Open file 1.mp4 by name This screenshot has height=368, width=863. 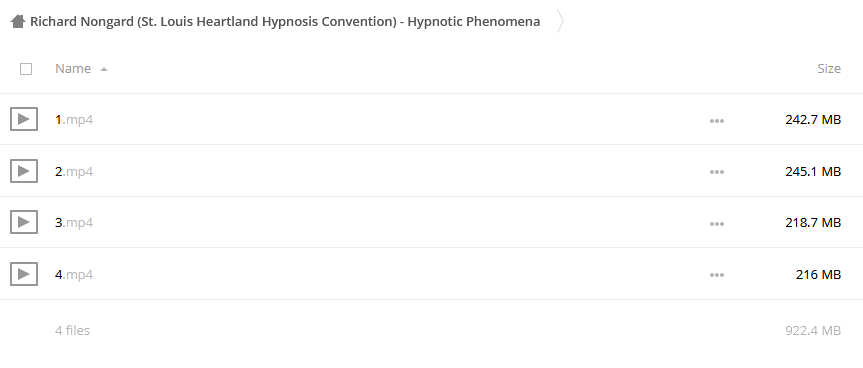pyautogui.click(x=74, y=119)
